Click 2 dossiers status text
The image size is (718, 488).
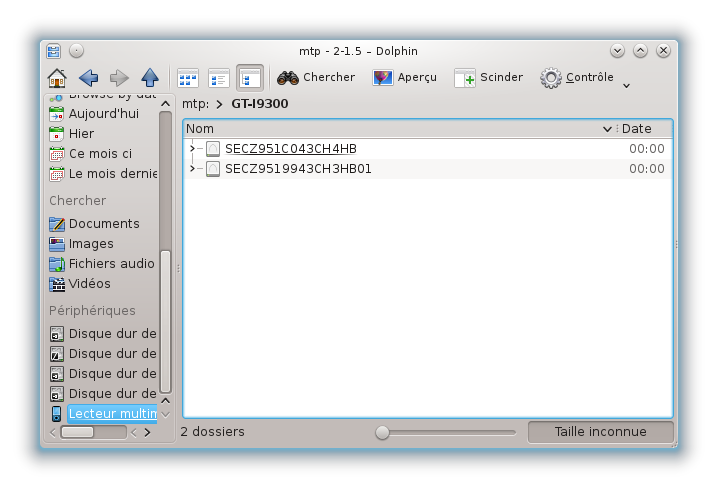coord(212,432)
